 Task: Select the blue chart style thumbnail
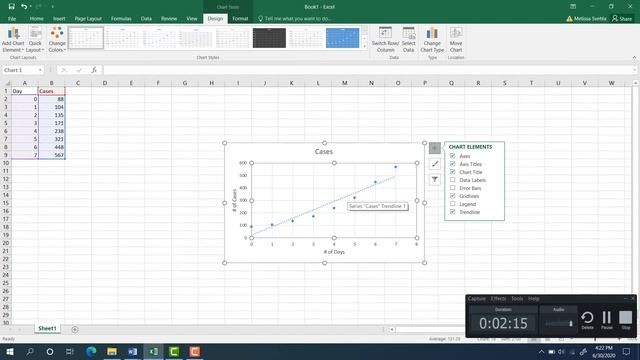click(x=342, y=38)
